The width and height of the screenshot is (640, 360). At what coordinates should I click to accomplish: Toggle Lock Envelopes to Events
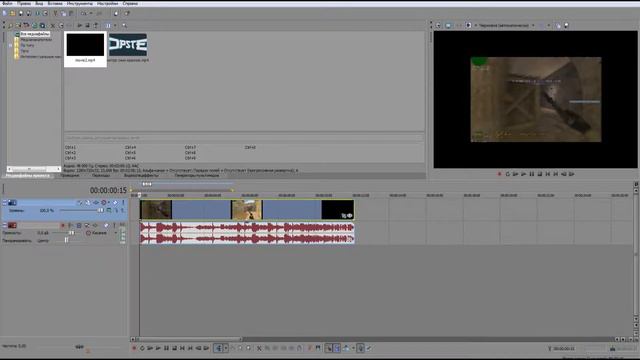[360, 348]
